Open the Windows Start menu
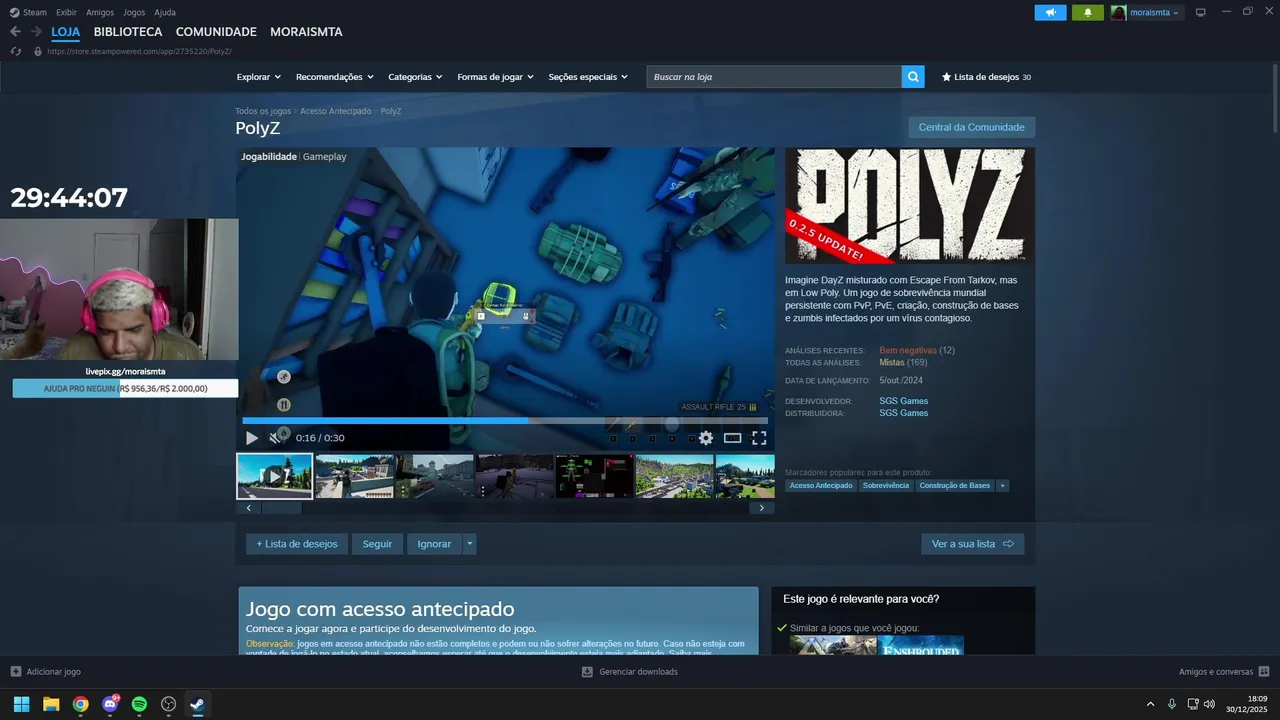Screen dimensions: 1280x720 [21, 704]
